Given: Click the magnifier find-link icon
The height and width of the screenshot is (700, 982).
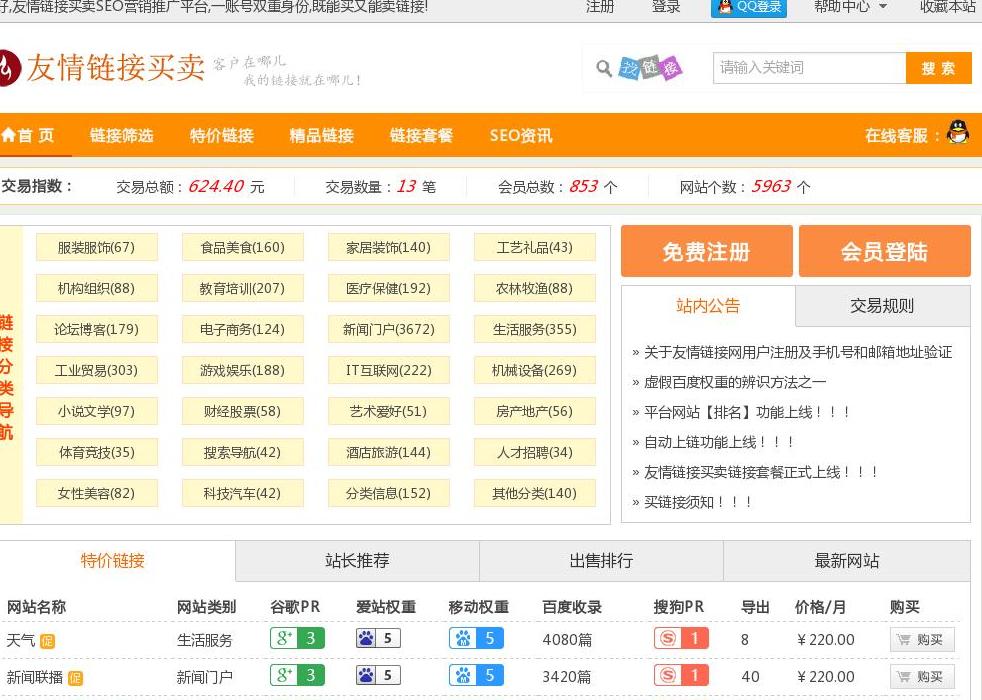Looking at the screenshot, I should click(604, 68).
